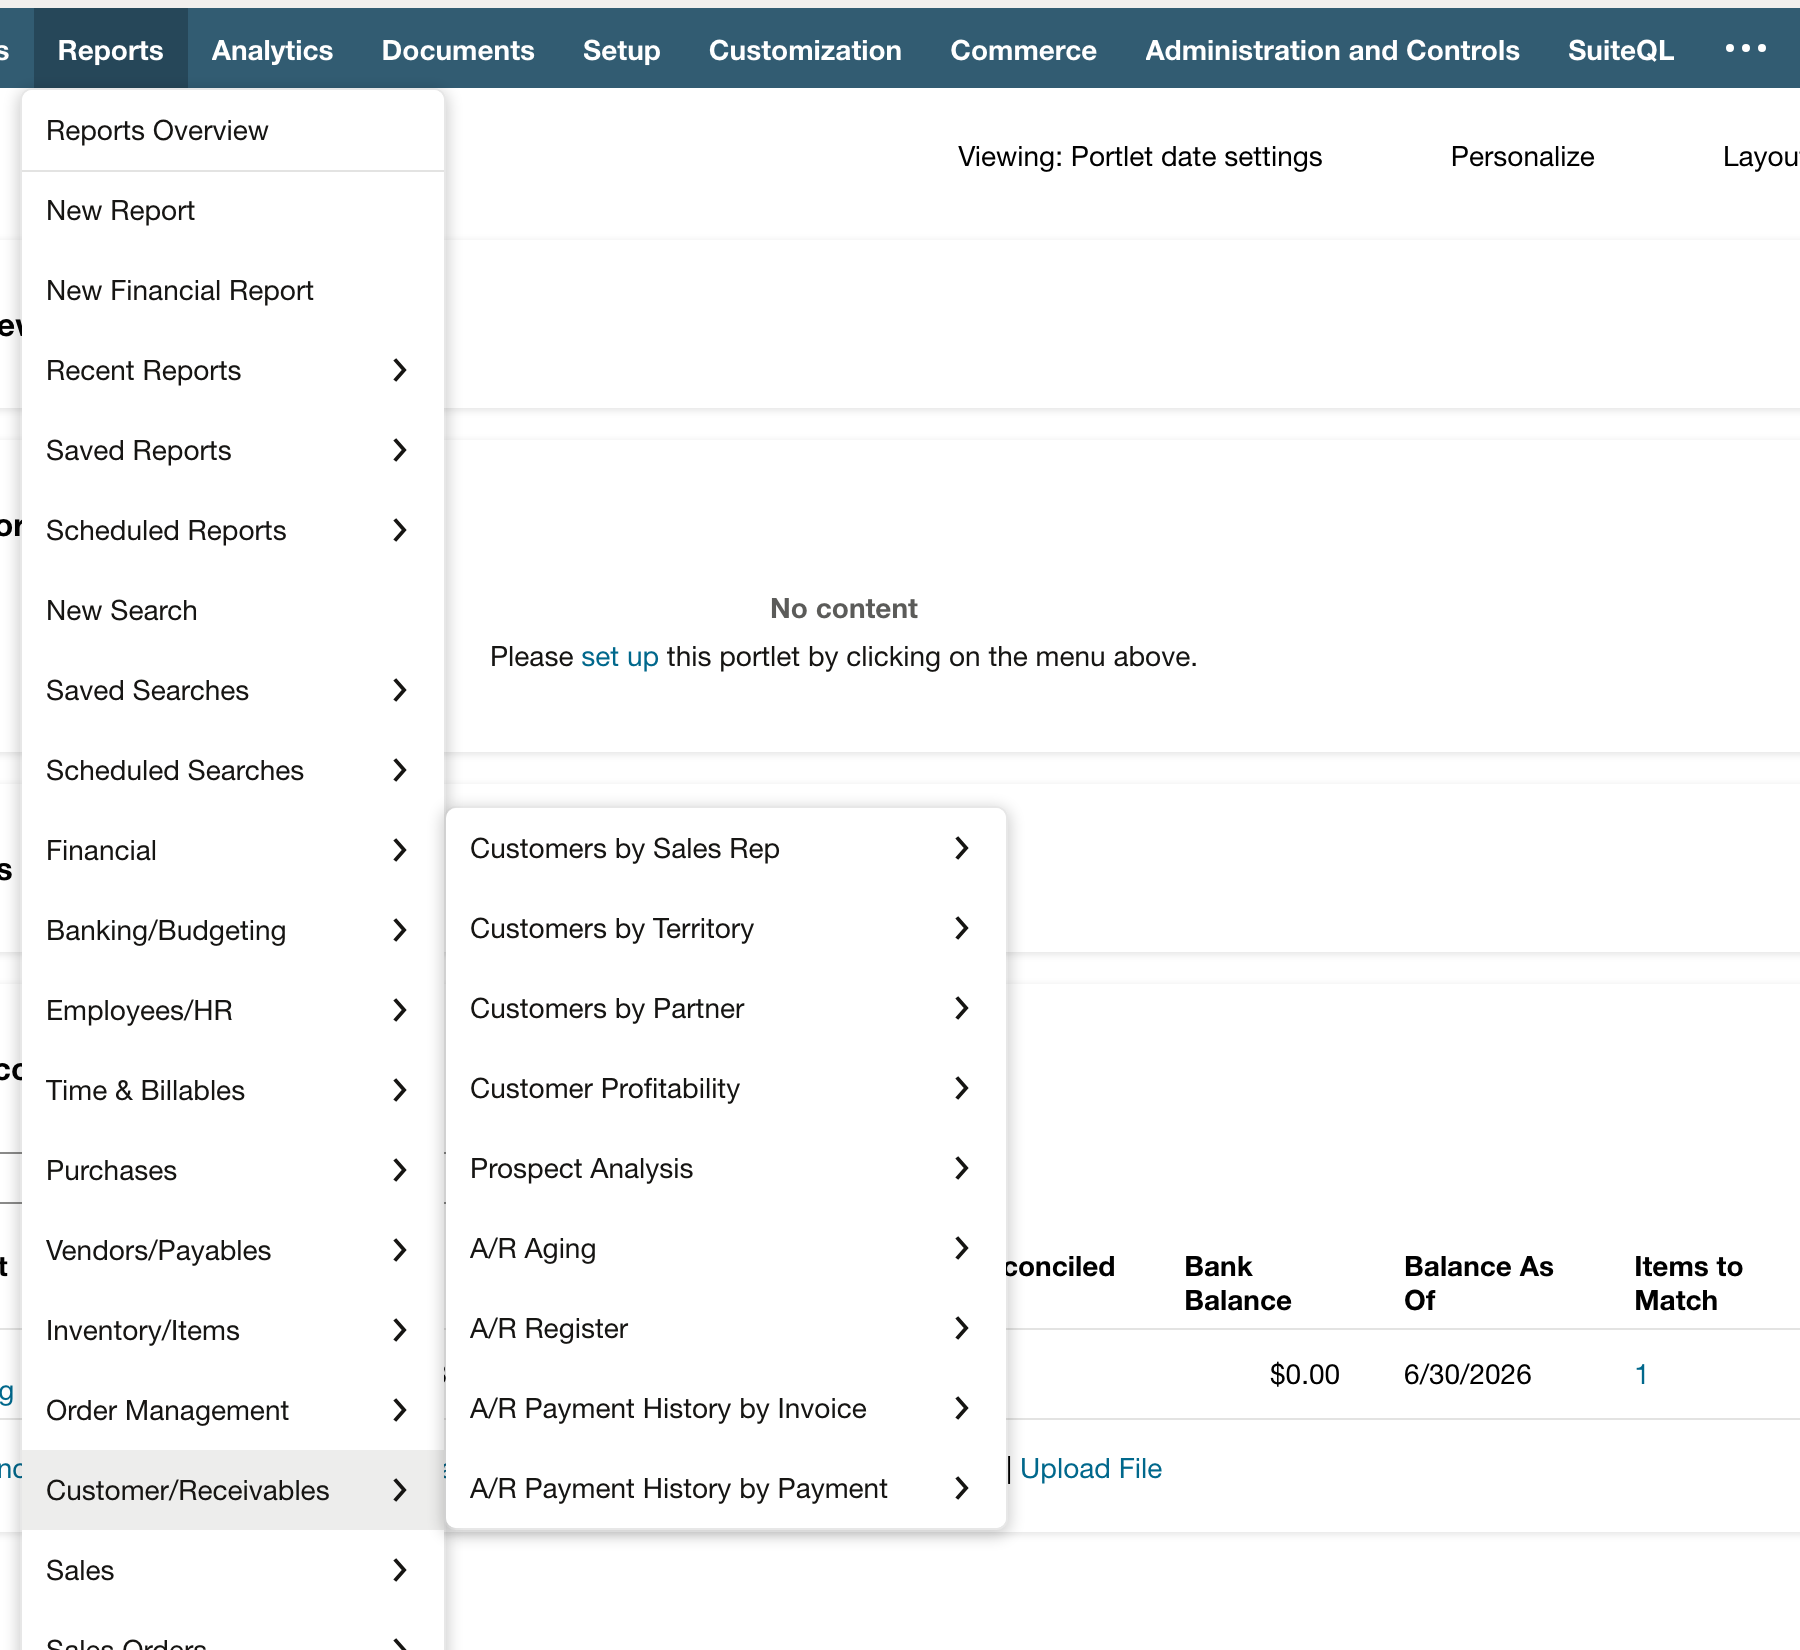Select A/R Payment History by Invoice

pos(726,1408)
